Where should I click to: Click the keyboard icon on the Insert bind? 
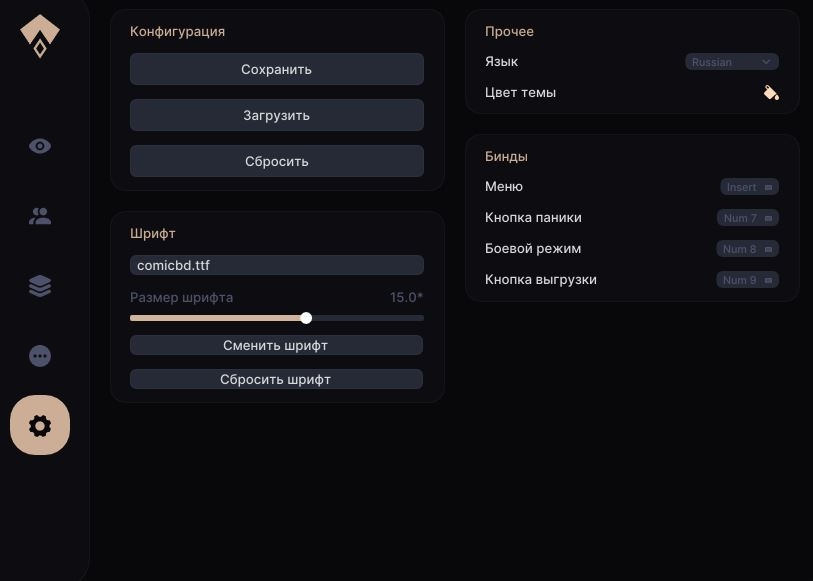click(x=768, y=187)
